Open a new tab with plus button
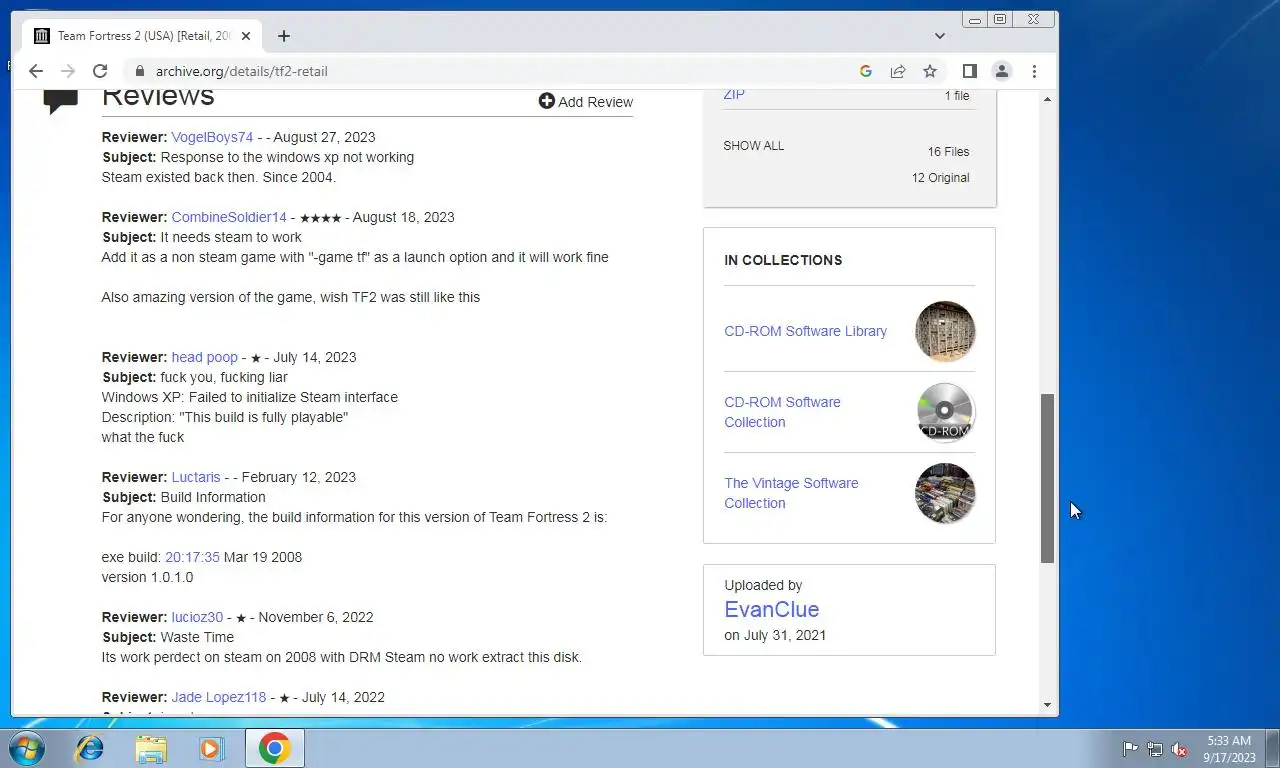This screenshot has width=1280, height=768. [x=284, y=36]
